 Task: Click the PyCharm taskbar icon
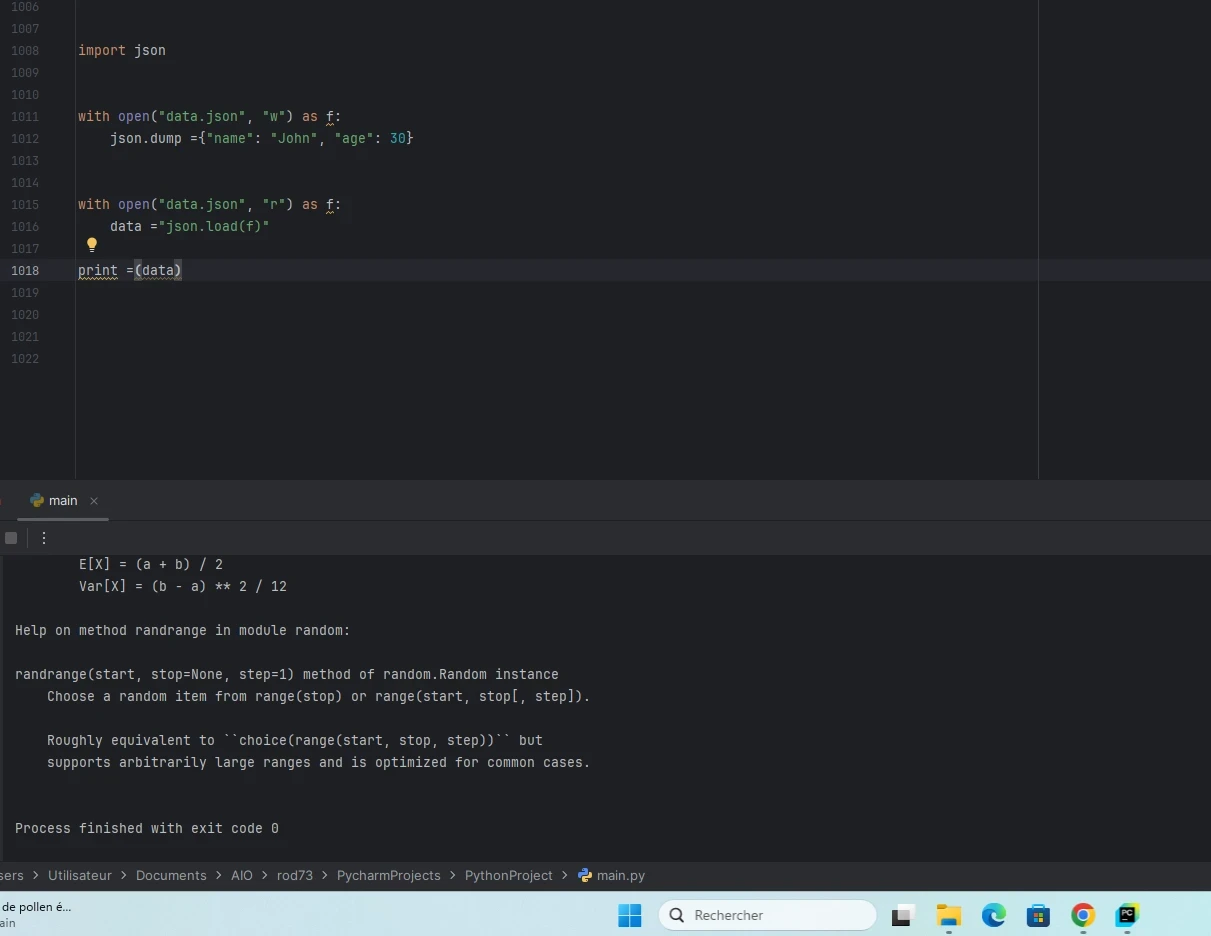(1128, 915)
